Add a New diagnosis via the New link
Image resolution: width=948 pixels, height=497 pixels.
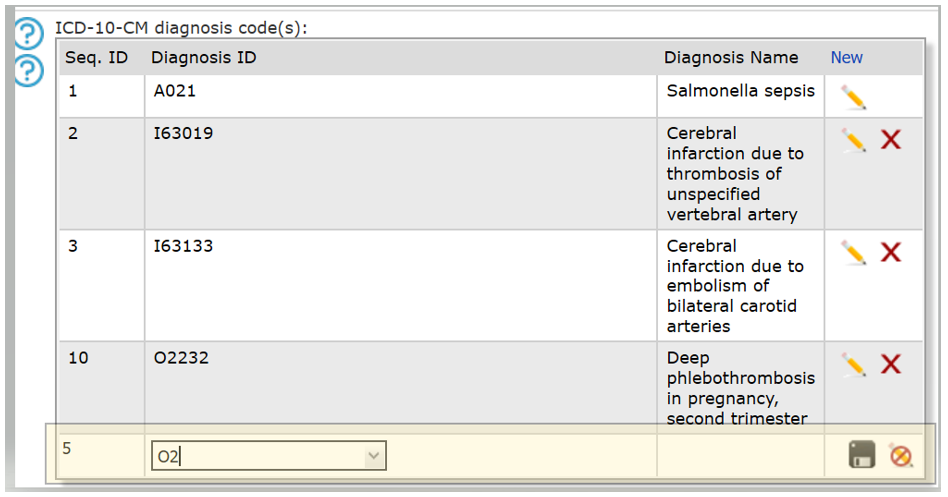coord(846,57)
